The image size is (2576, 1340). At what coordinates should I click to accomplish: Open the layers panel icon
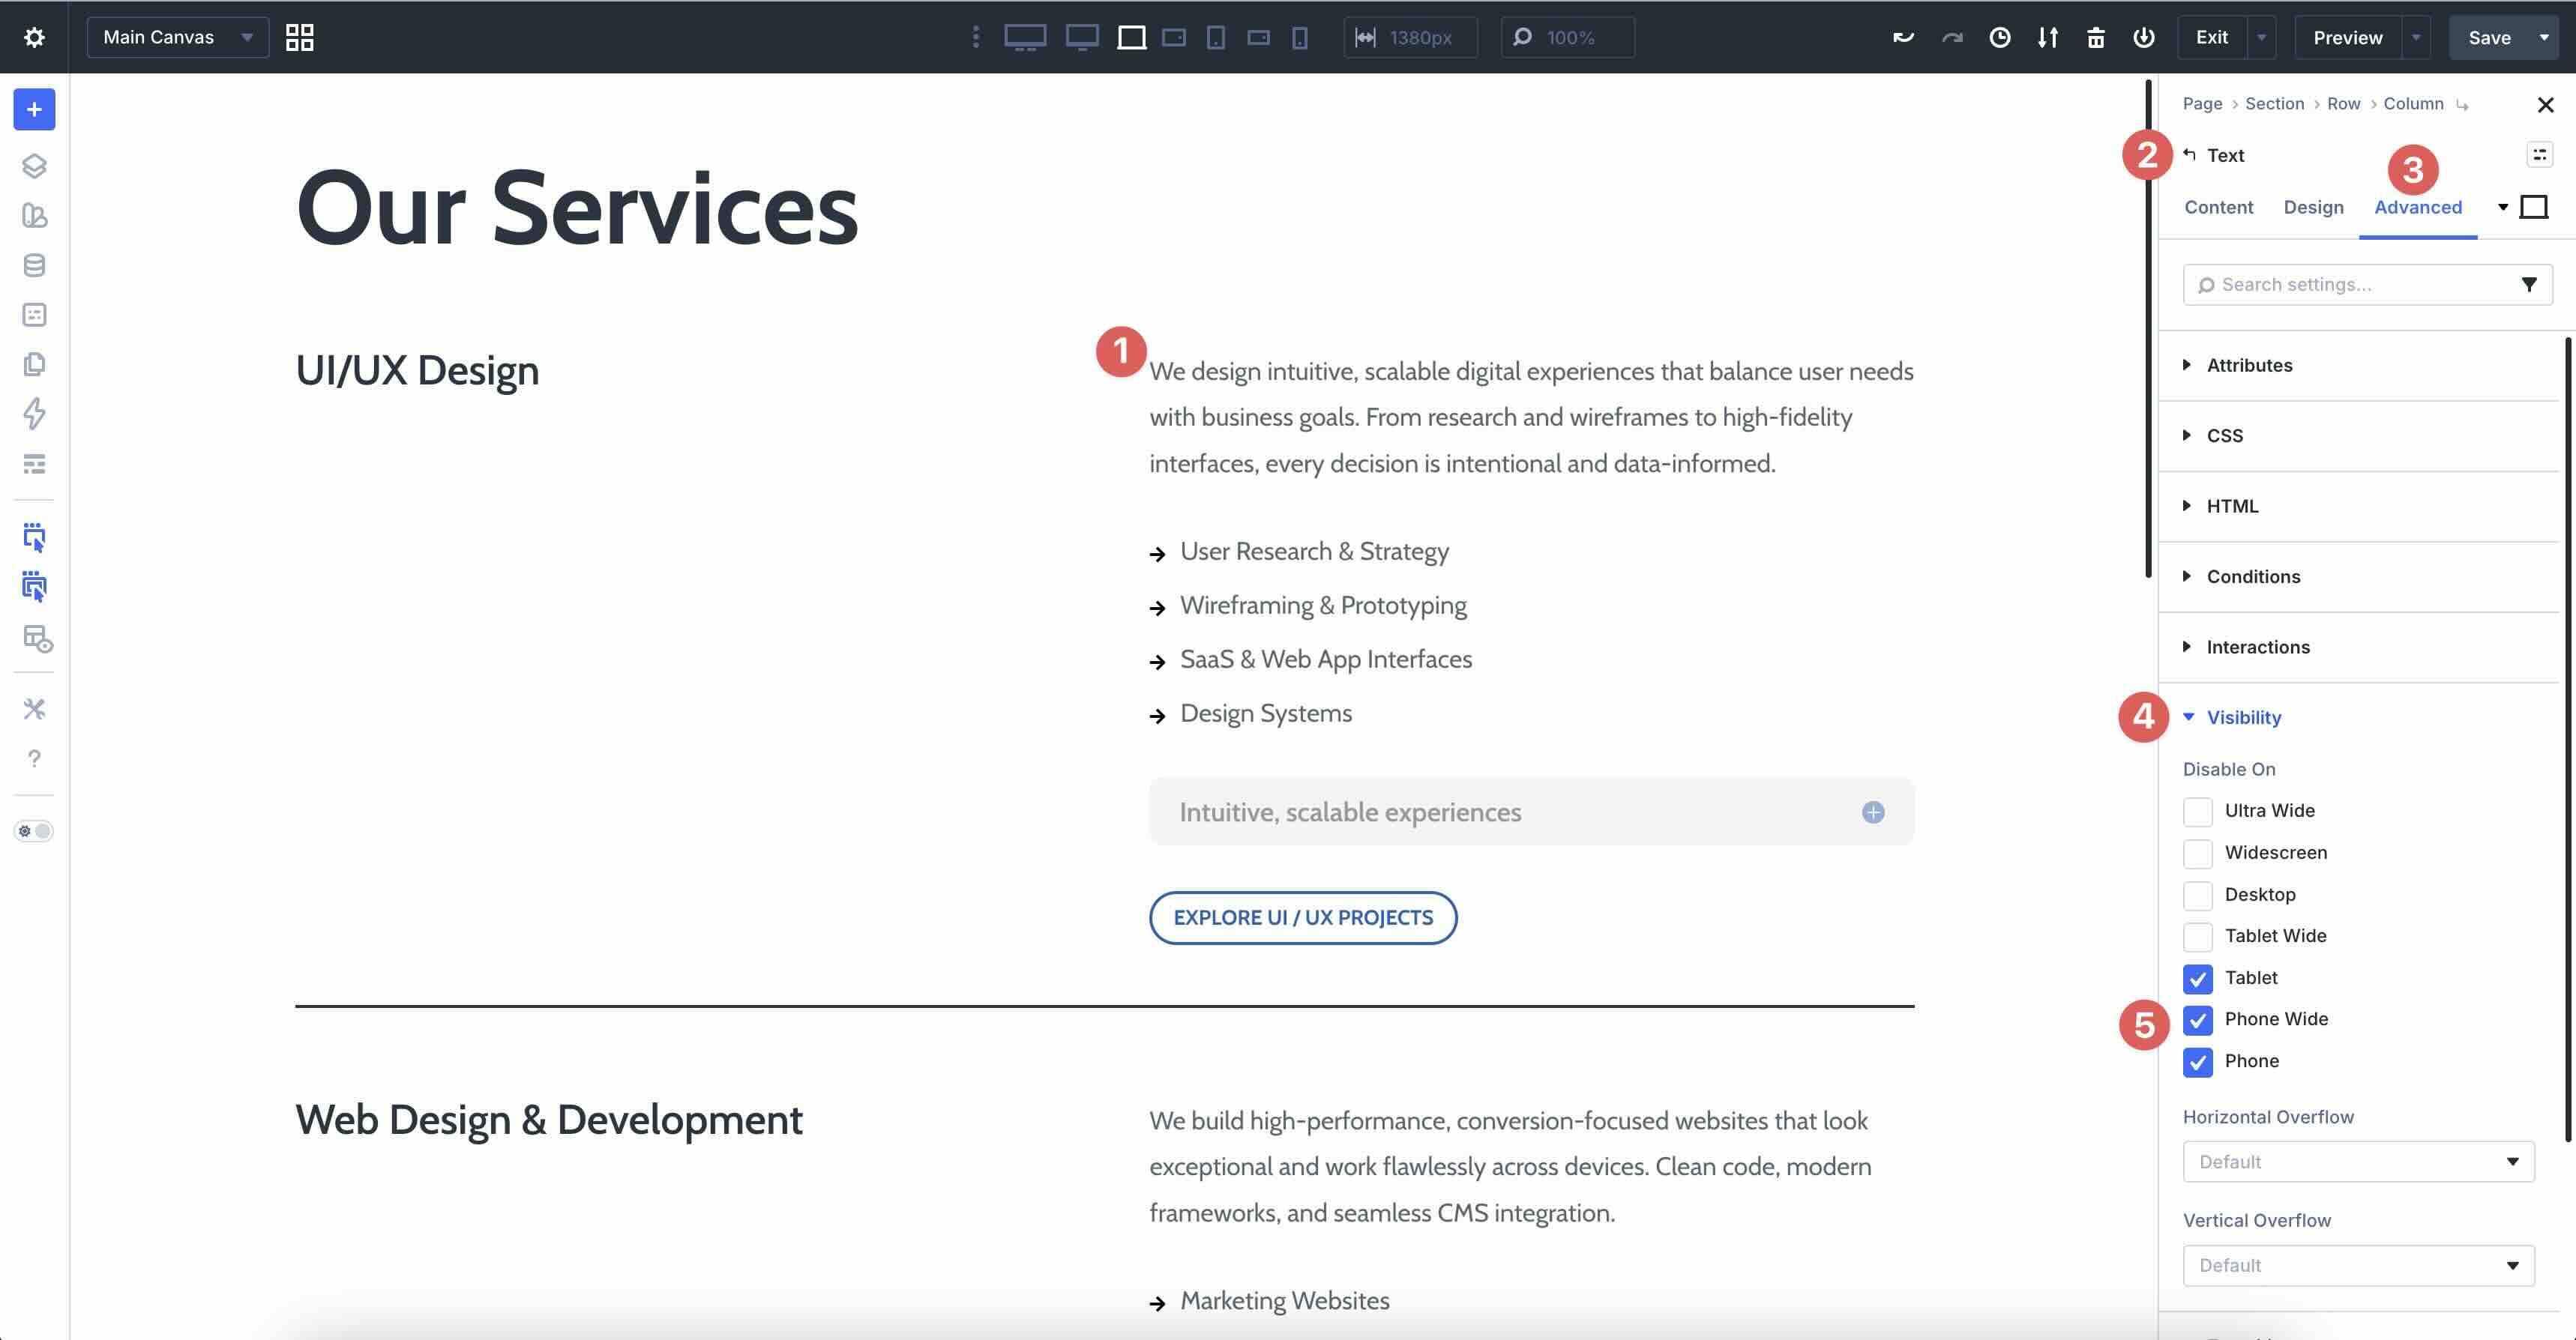[33, 166]
